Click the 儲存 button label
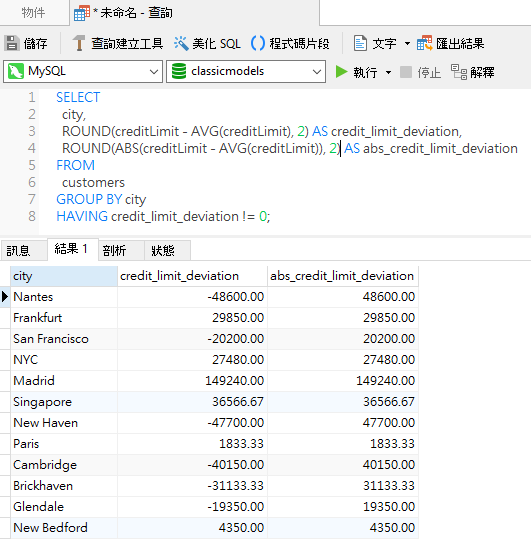This screenshot has width=531, height=544. point(35,44)
